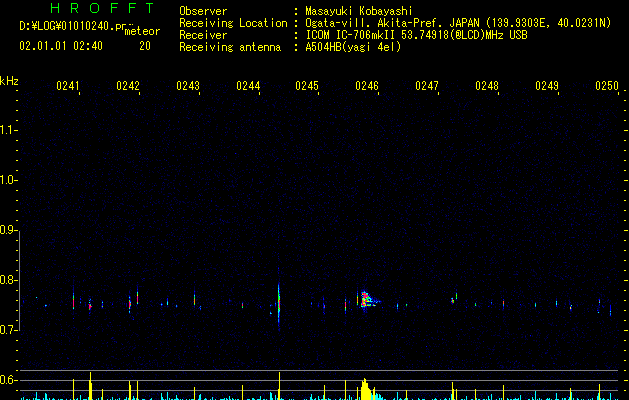This screenshot has height=400, width=629.
Task: Click the 0241 time marker
Action: pos(68,86)
